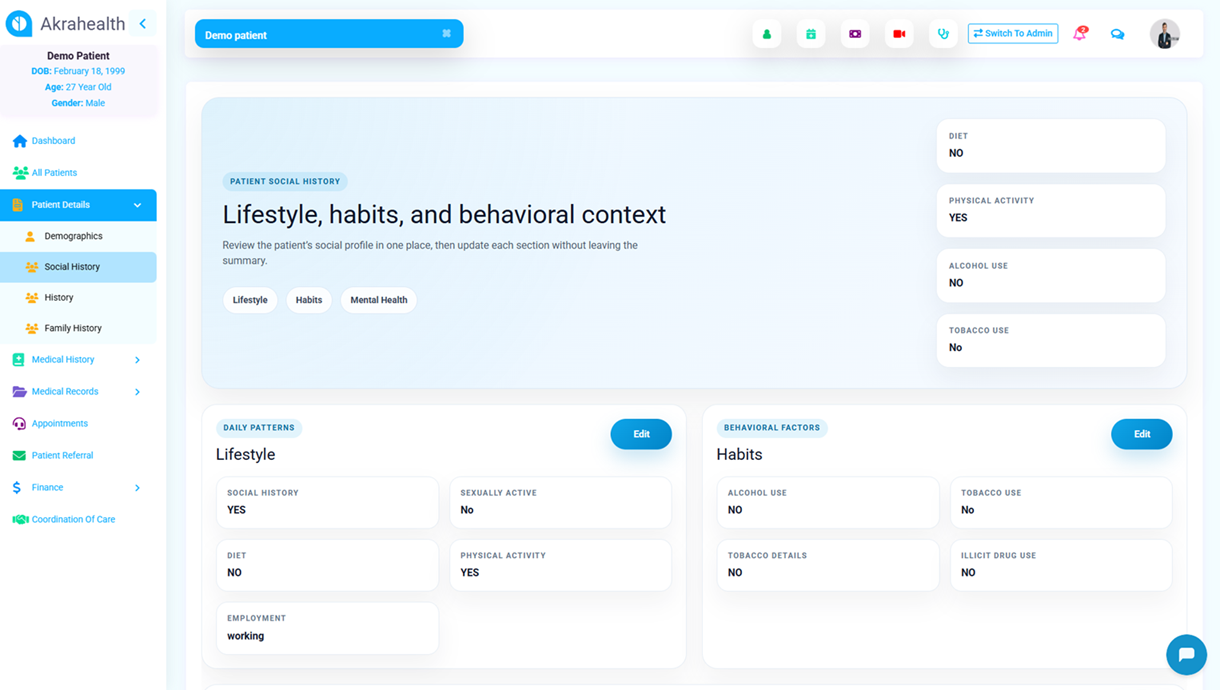The width and height of the screenshot is (1220, 690).
Task: Jump to Habits section pill
Action: point(309,300)
